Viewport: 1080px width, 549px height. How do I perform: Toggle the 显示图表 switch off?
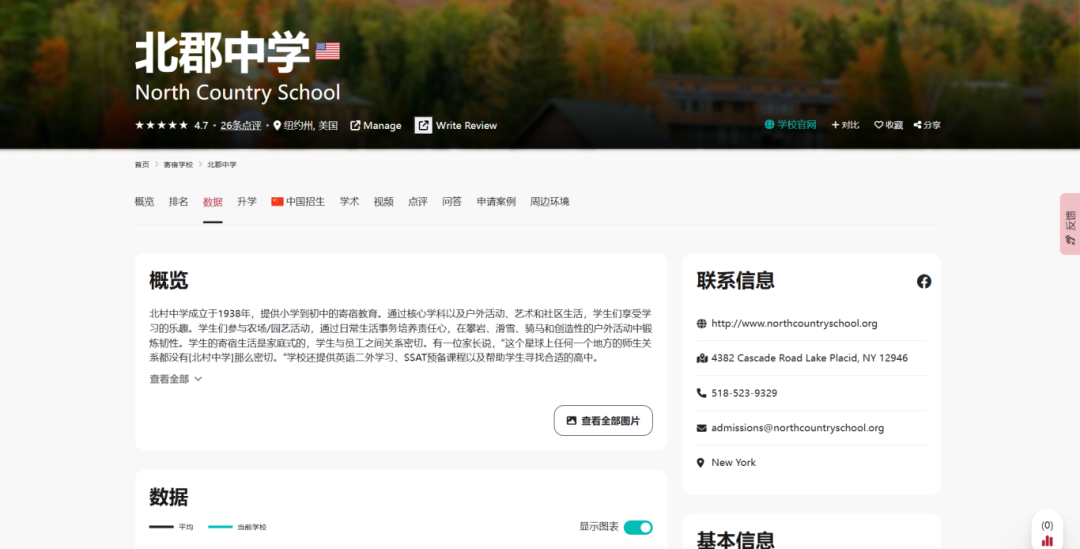point(638,527)
